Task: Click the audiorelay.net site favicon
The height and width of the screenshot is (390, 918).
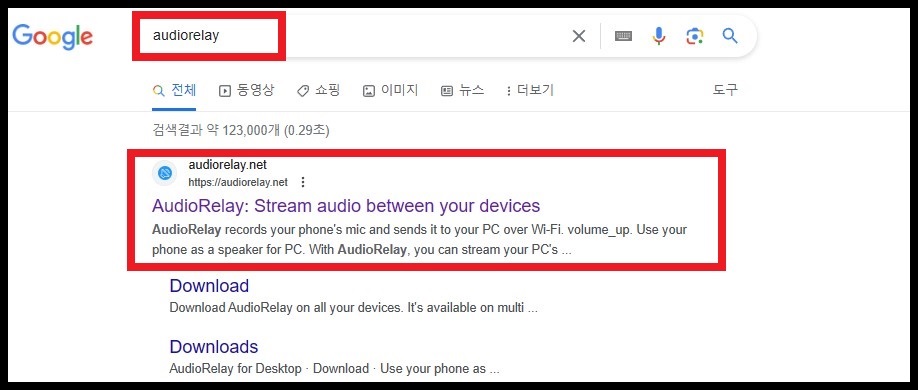Action: coord(165,173)
